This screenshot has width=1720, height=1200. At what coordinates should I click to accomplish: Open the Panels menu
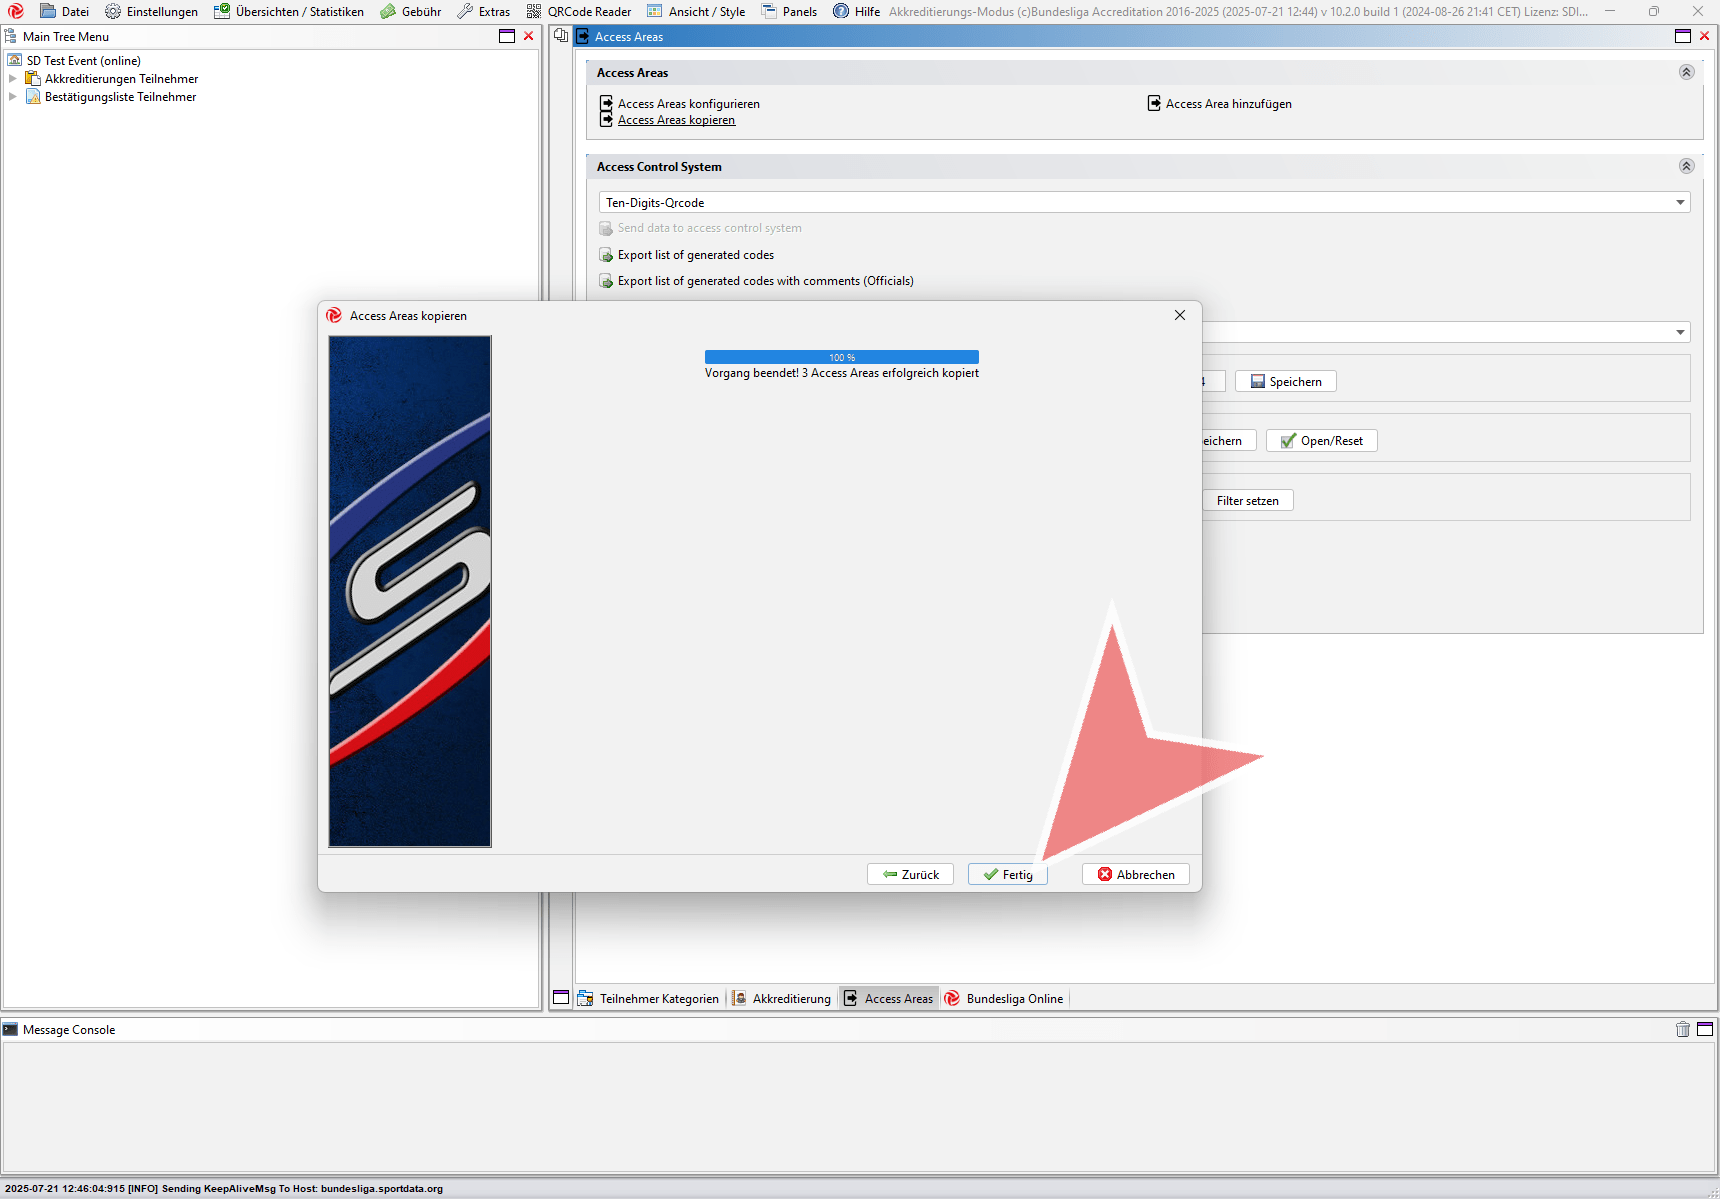pyautogui.click(x=789, y=11)
